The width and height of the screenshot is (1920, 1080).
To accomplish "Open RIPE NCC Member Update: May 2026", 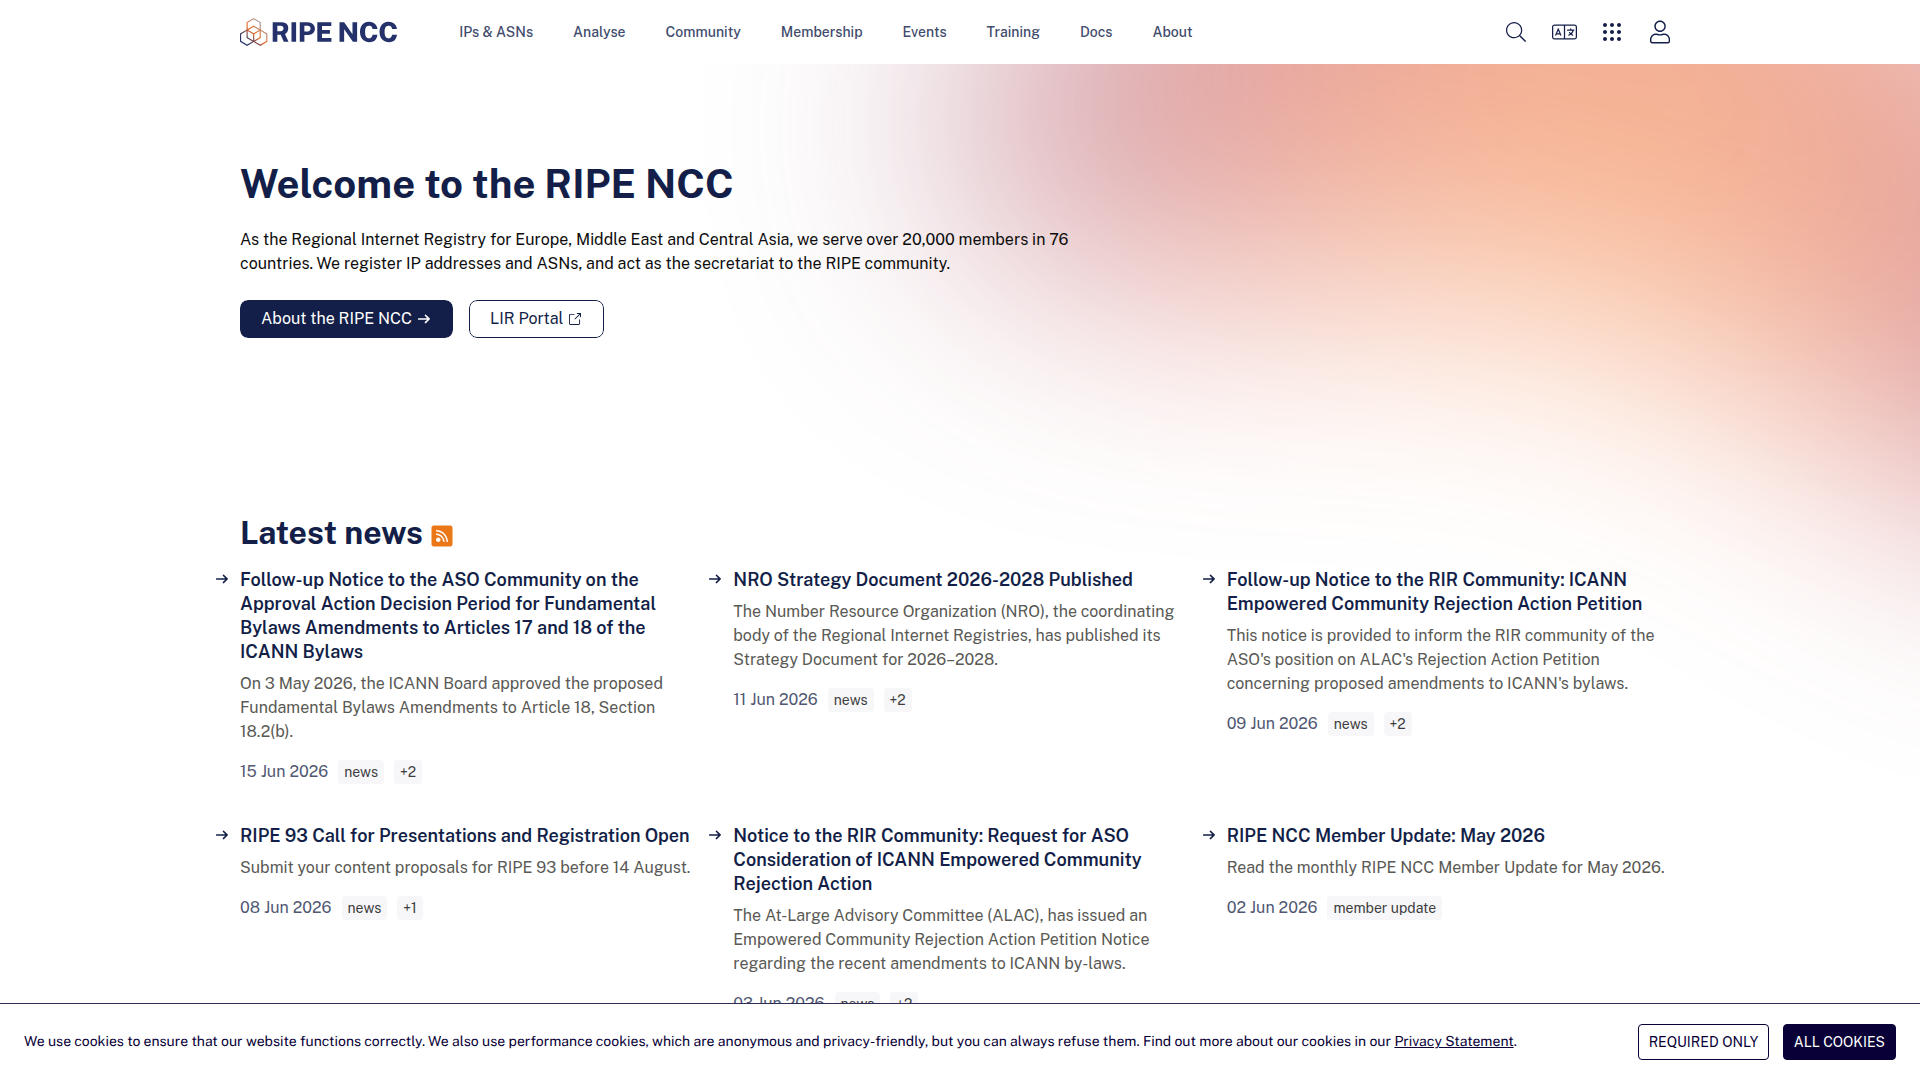I will point(1385,836).
